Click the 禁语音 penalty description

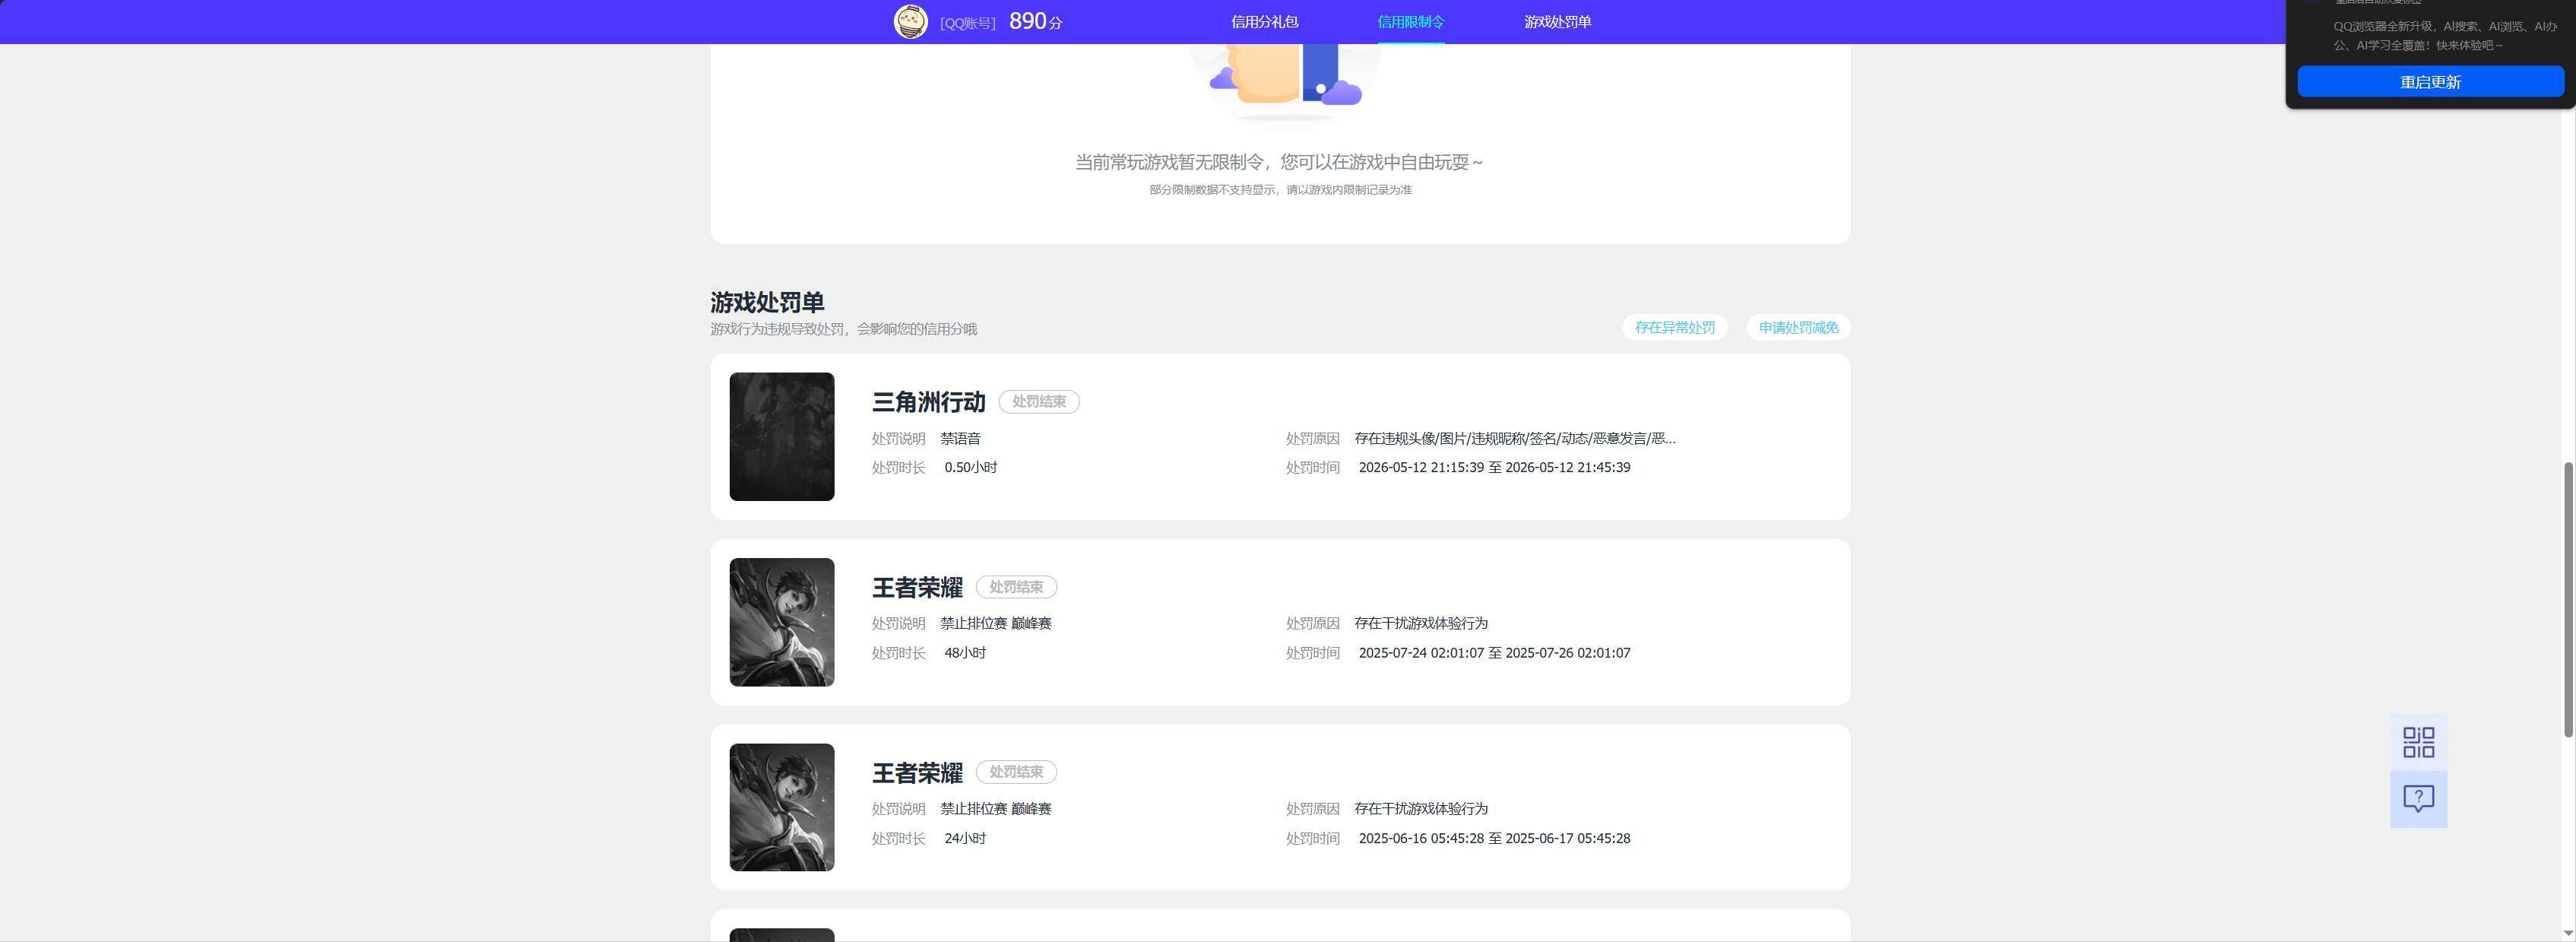pyautogui.click(x=960, y=438)
